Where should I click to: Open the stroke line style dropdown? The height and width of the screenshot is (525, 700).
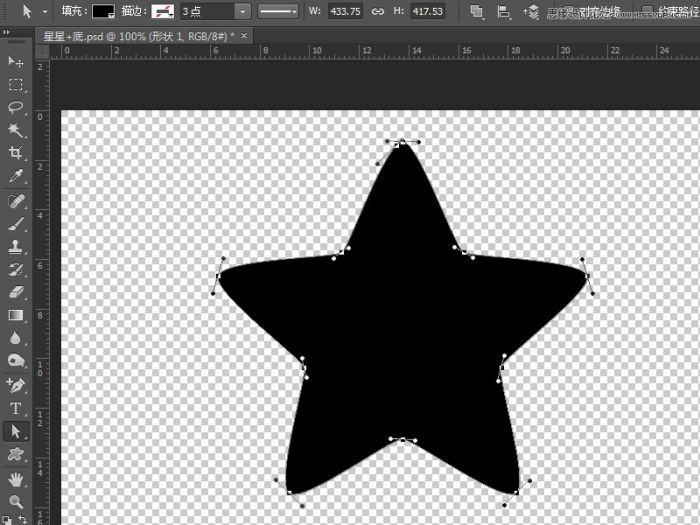pyautogui.click(x=278, y=11)
